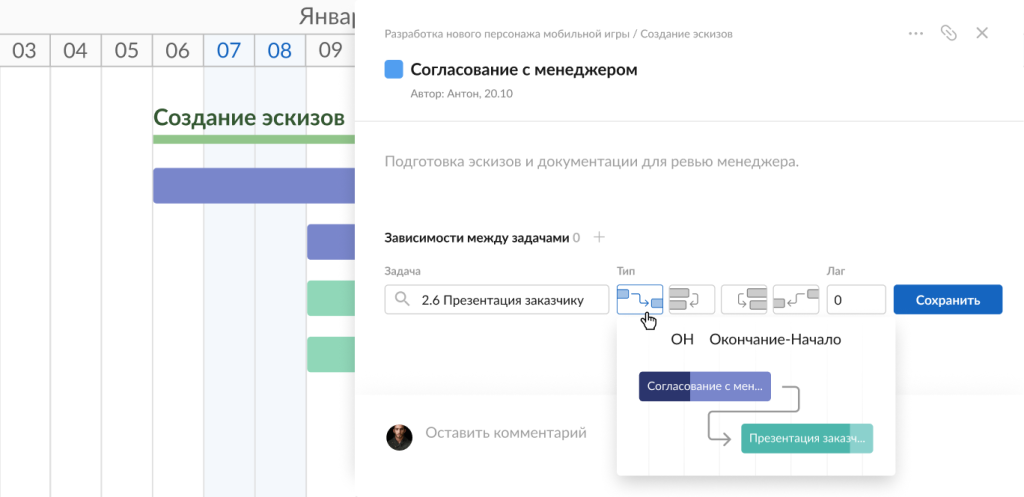Click the Лаг input field
1024x497 pixels.
coord(856,300)
